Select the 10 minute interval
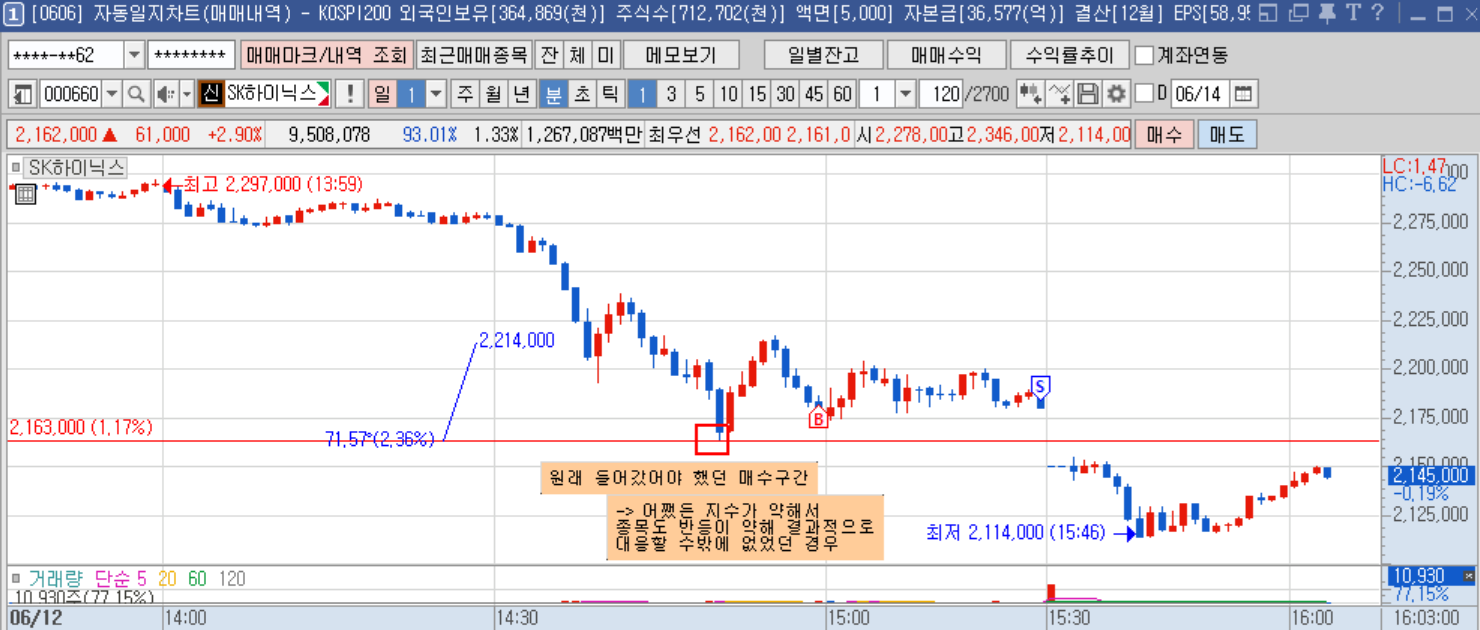This screenshot has height=630, width=1480. [729, 95]
